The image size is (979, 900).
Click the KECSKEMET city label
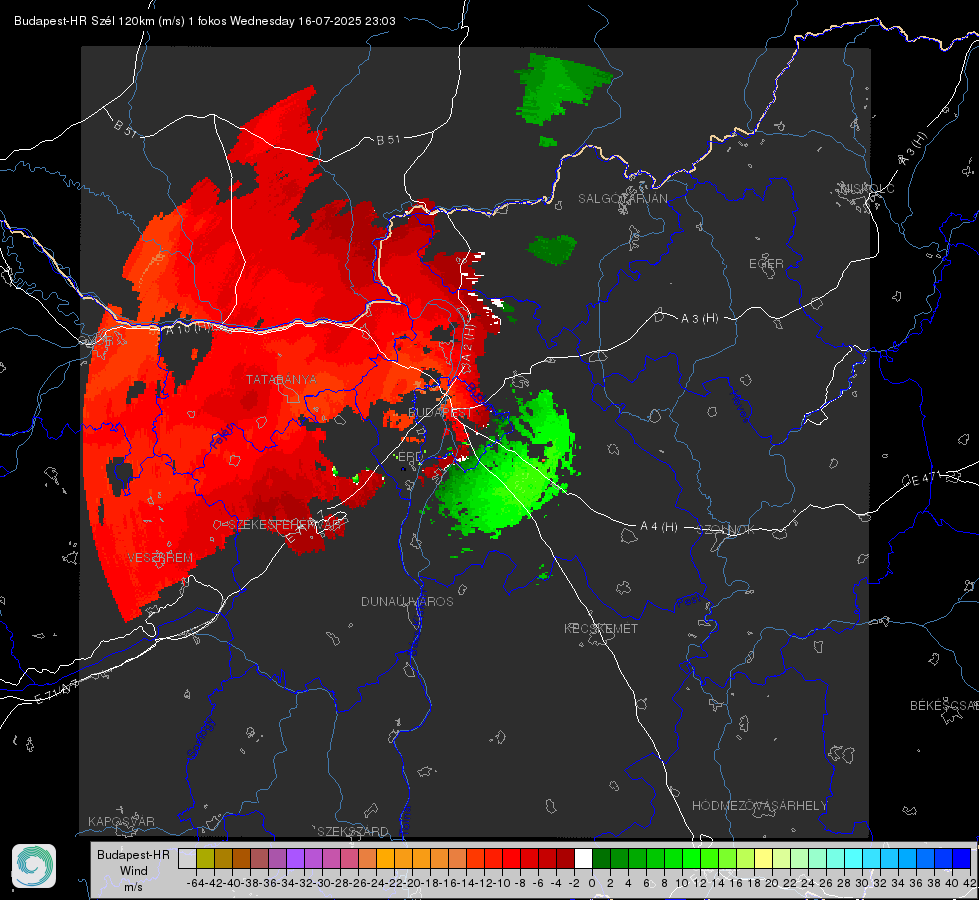click(x=601, y=628)
